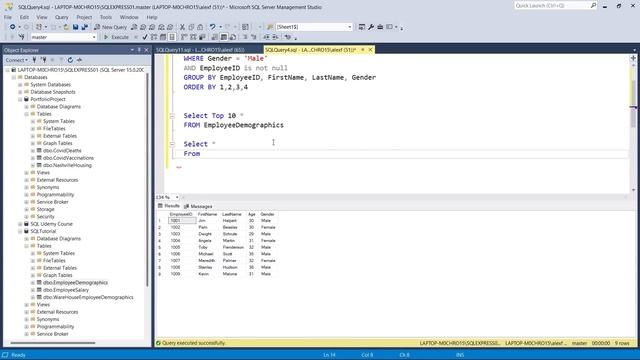Click the Cut scissors icon
This screenshot has width=640, height=360.
point(182,27)
